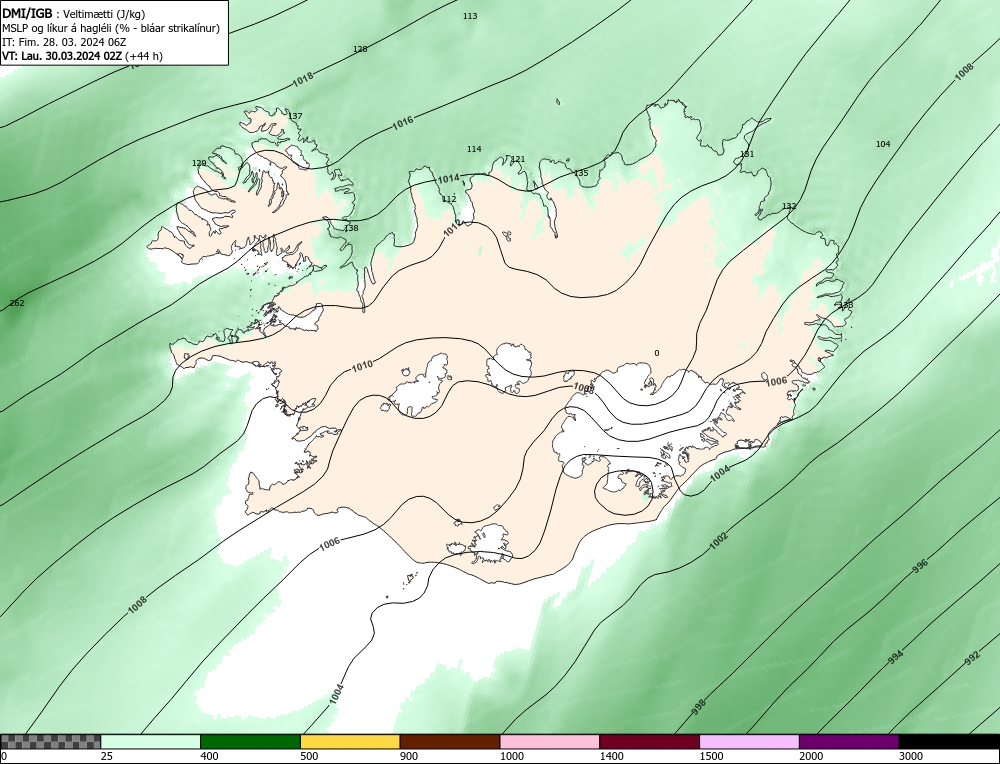
Task: Pick the dark green 400–500 legend swatch
Action: pos(250,742)
